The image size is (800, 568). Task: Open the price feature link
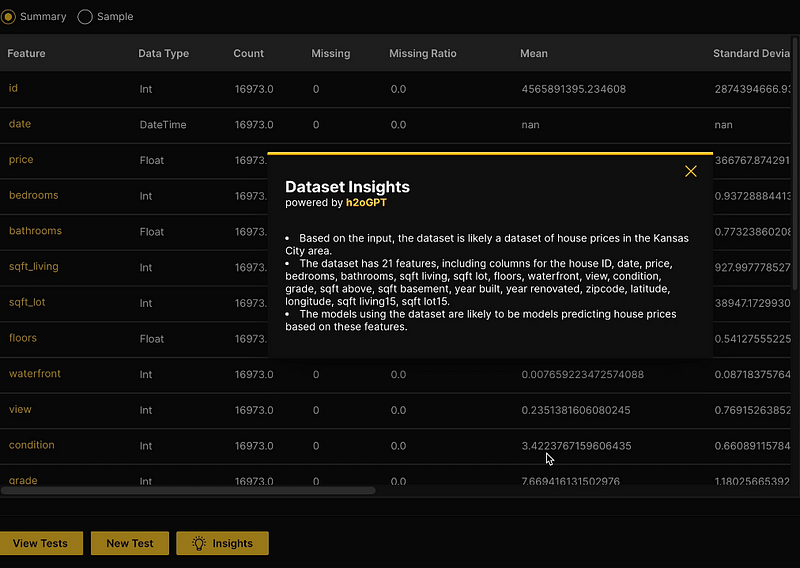(21, 160)
